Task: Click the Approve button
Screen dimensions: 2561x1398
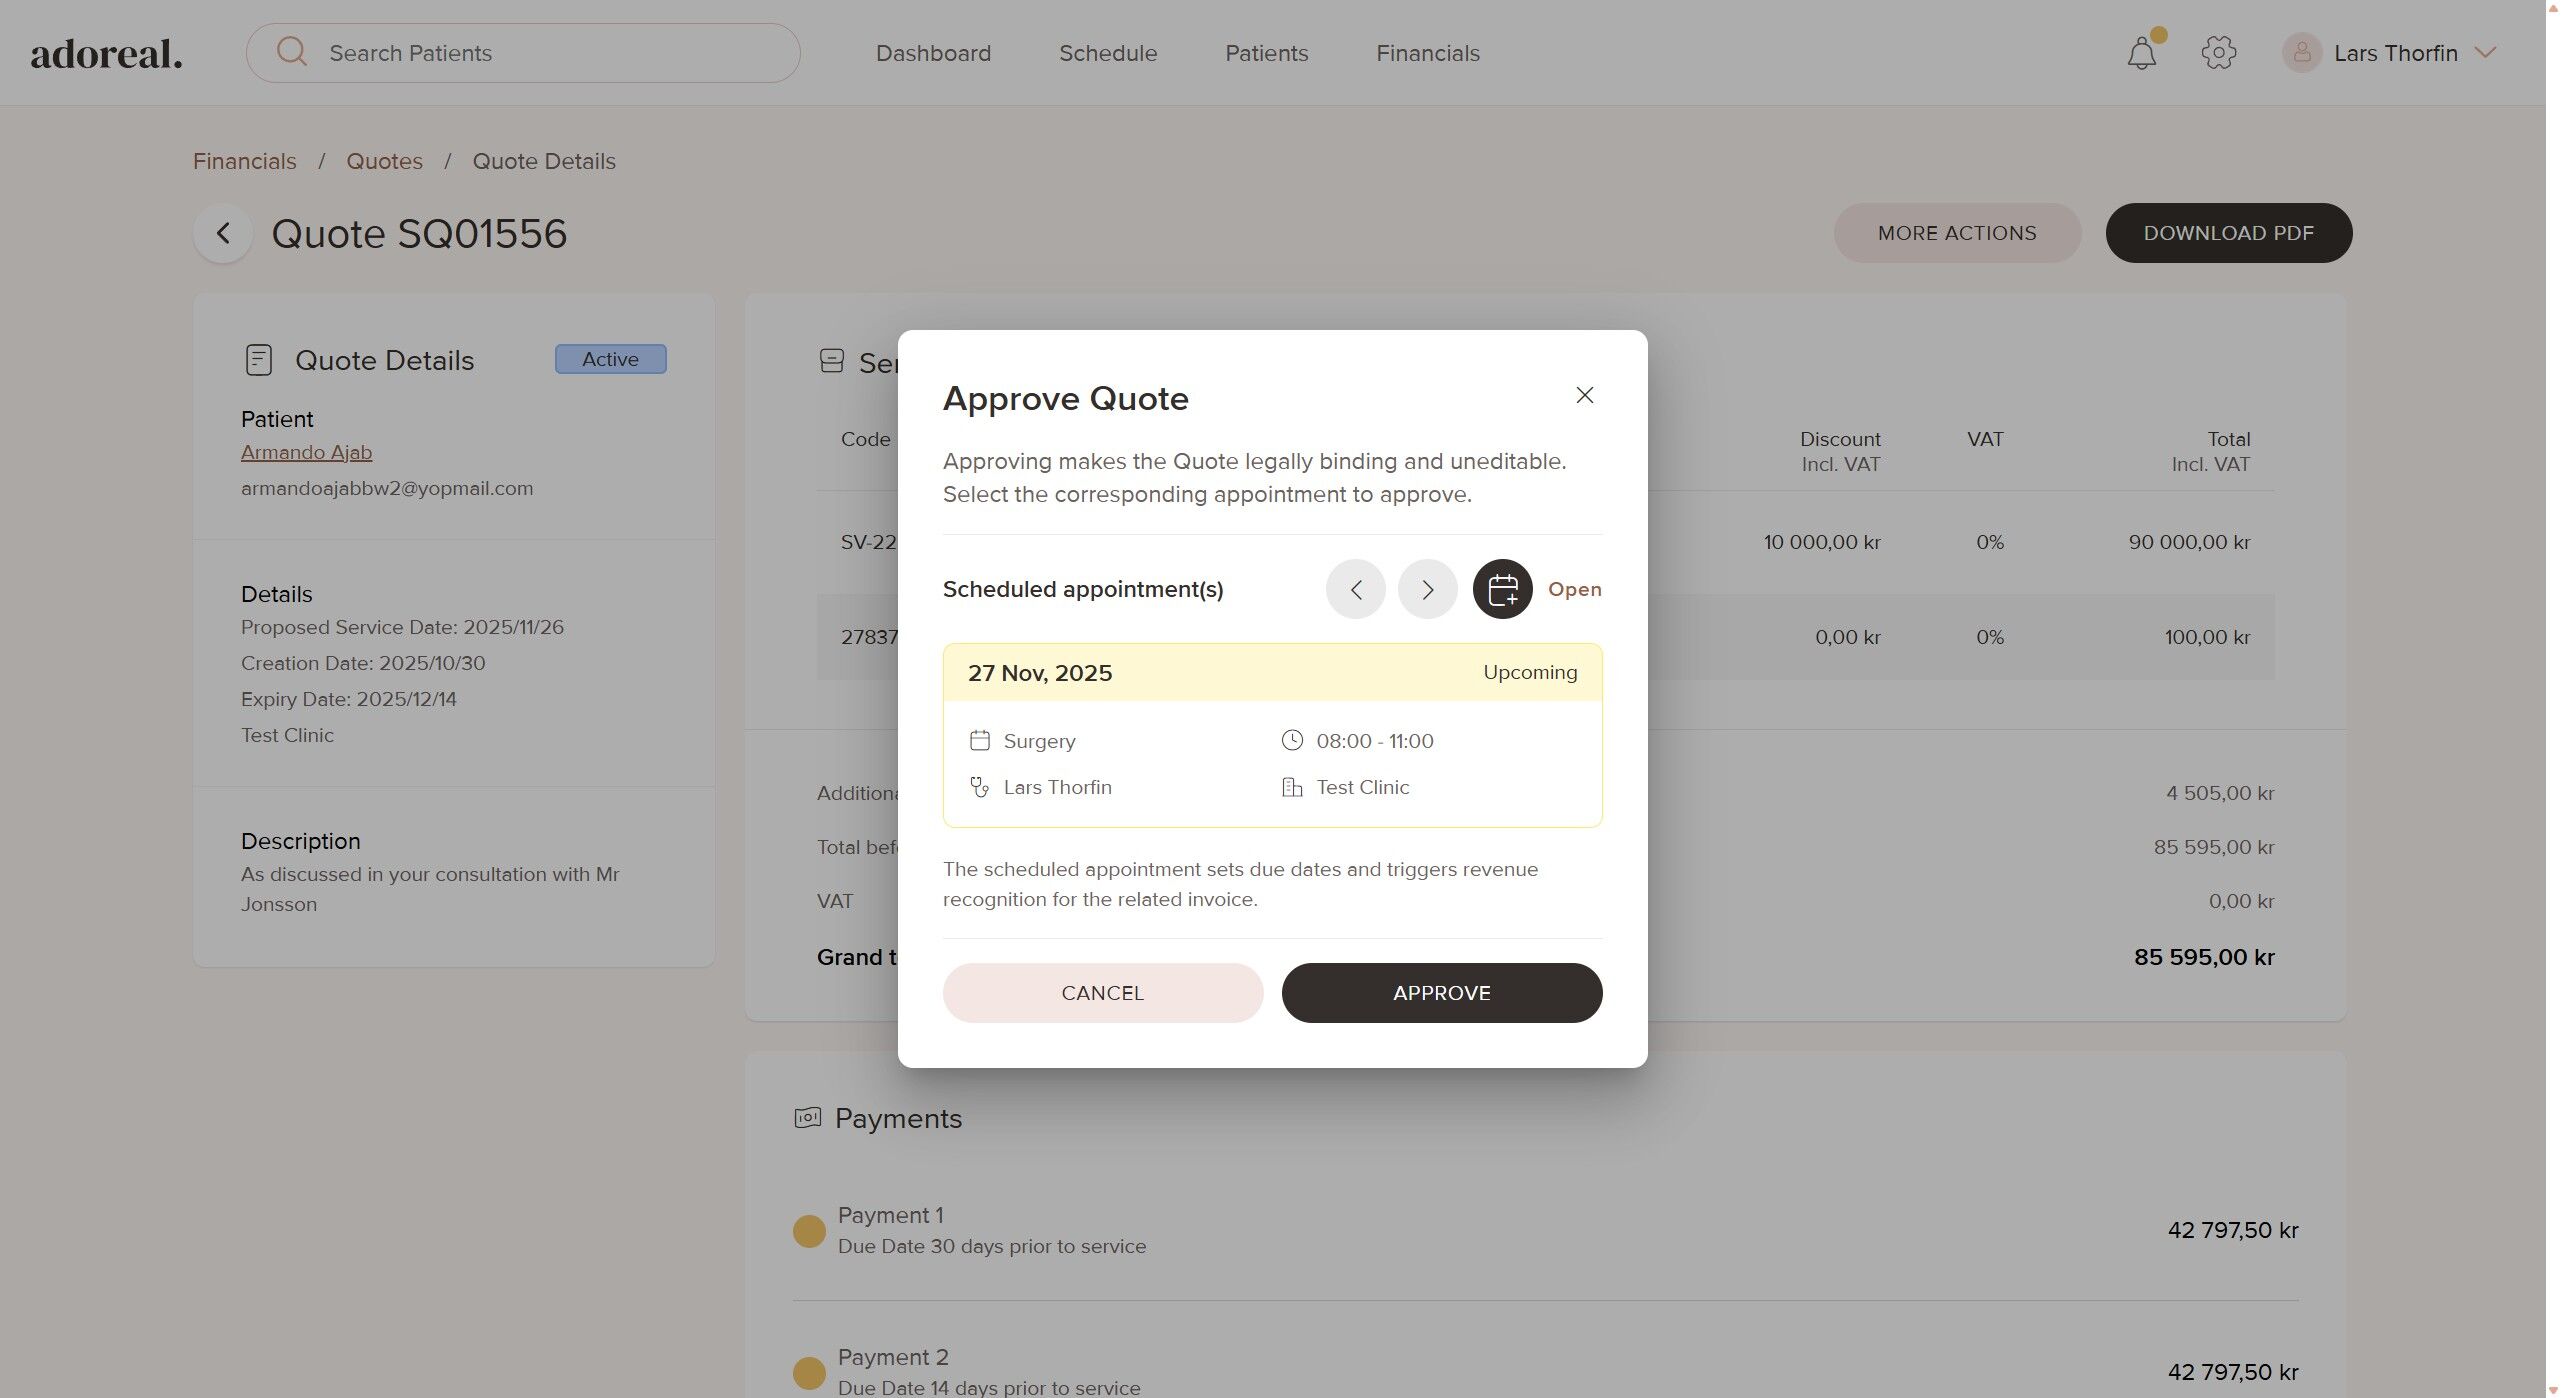Action: [x=1441, y=993]
